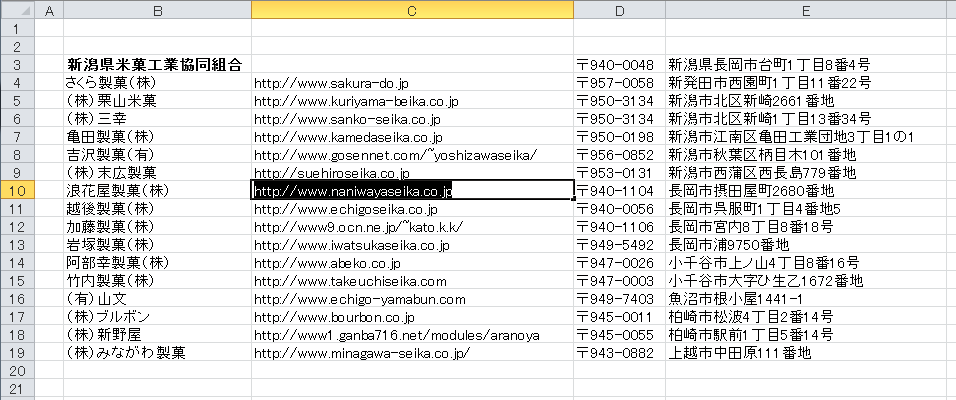Viewport: 956px width, 400px height.
Task: Select column D header
Action: (x=619, y=10)
